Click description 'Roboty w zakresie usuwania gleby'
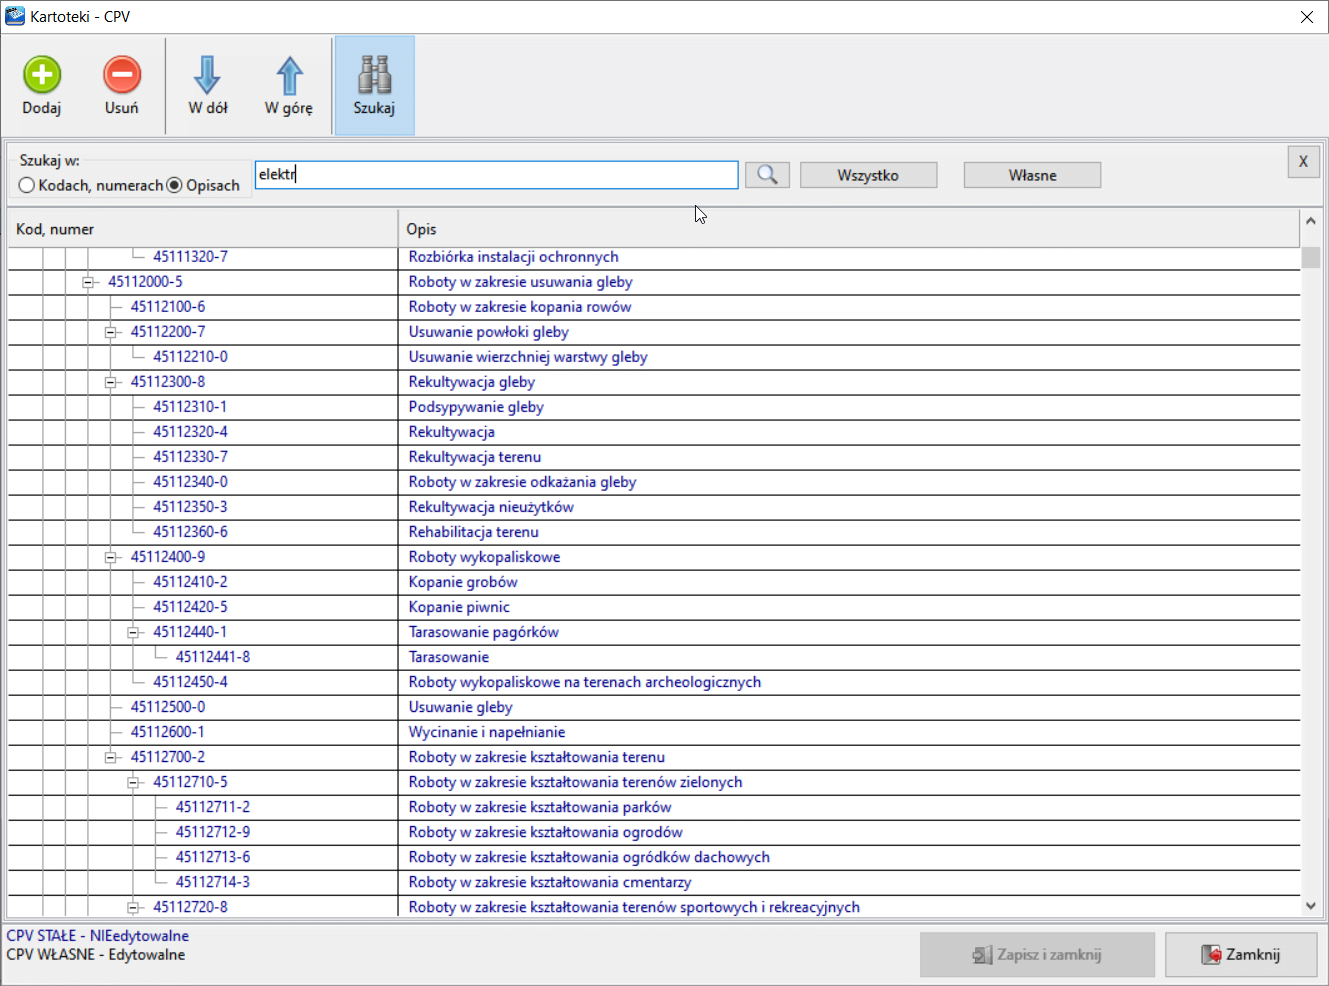Image resolution: width=1329 pixels, height=986 pixels. 520,282
